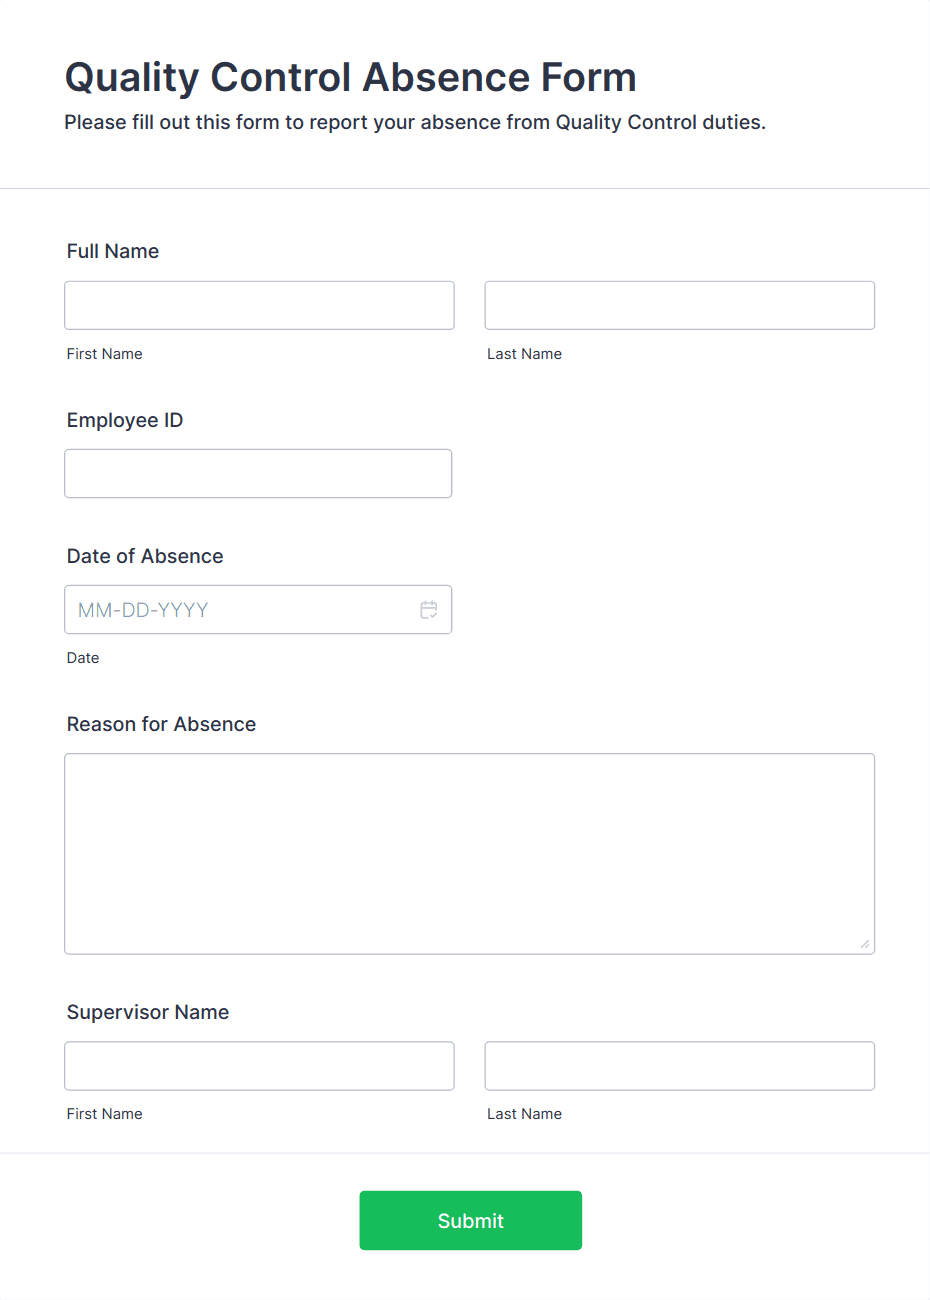Click the "Employee ID" label
The height and width of the screenshot is (1300, 930).
[x=125, y=420]
